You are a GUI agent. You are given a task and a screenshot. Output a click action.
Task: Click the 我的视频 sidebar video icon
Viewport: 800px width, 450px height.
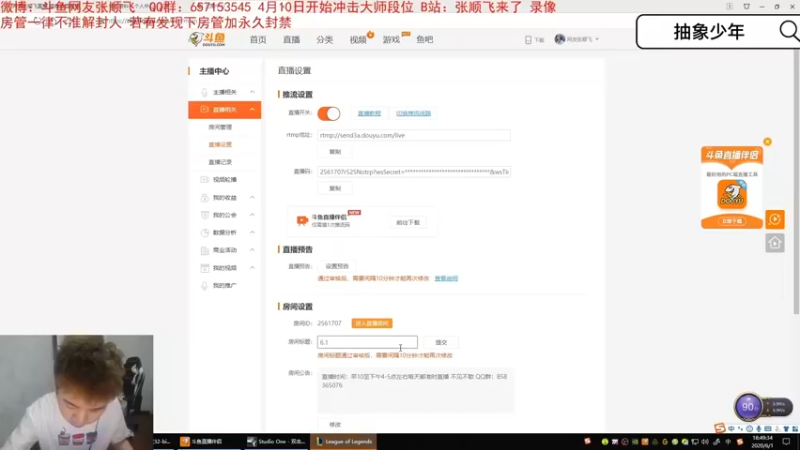(205, 268)
